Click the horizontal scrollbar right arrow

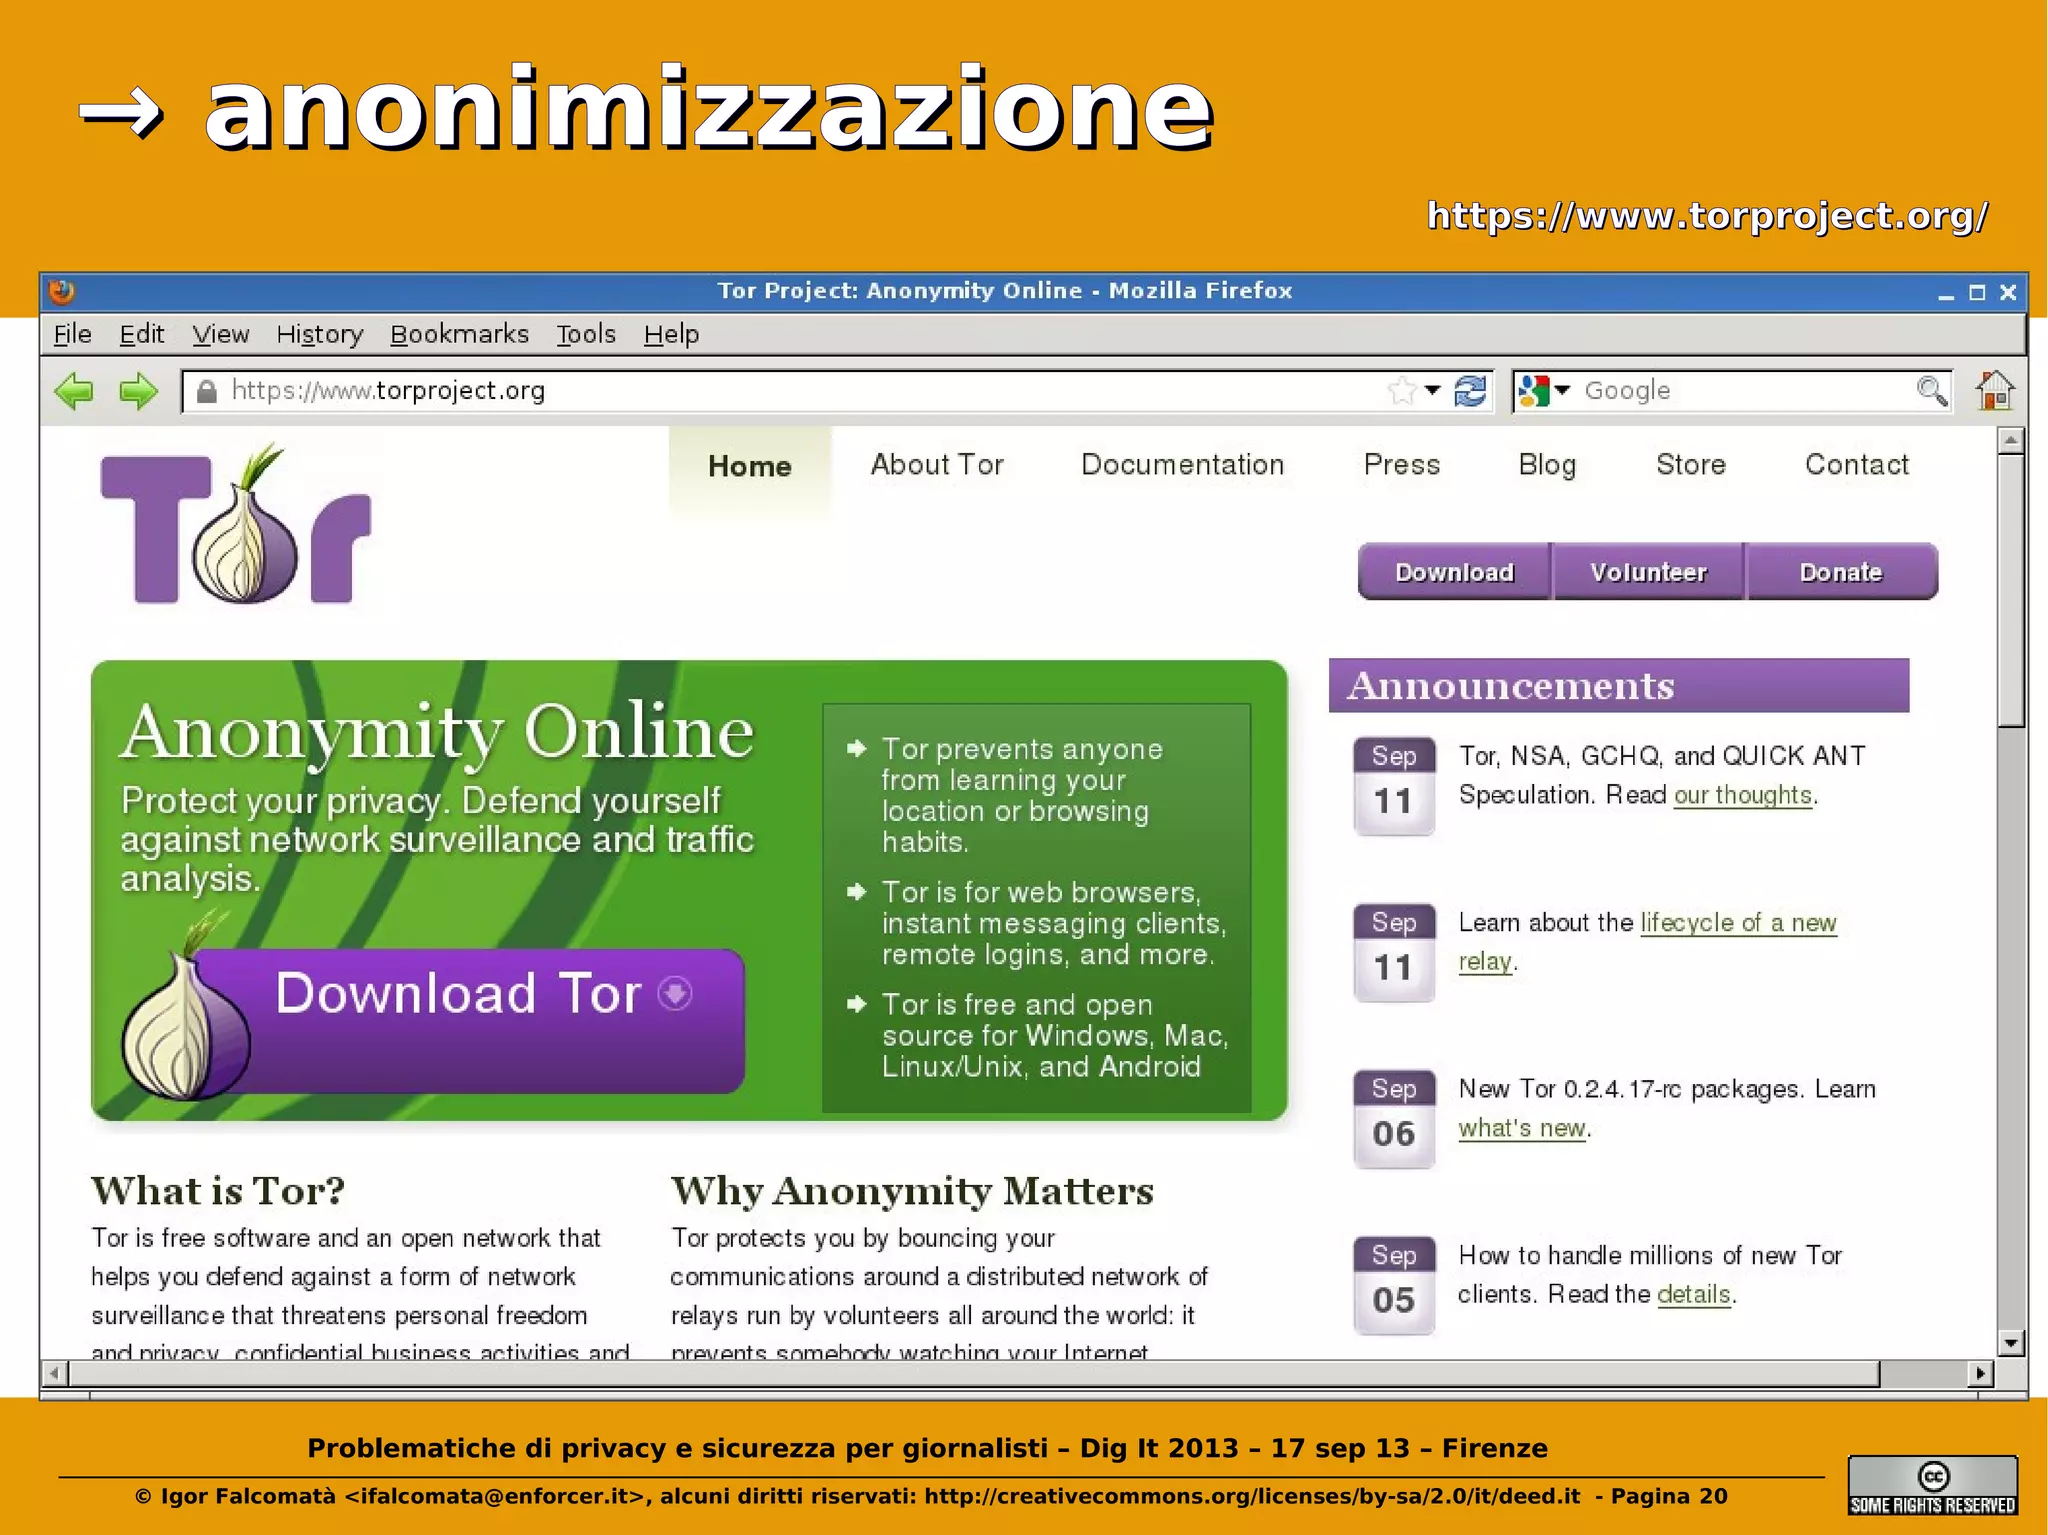[x=1980, y=1373]
